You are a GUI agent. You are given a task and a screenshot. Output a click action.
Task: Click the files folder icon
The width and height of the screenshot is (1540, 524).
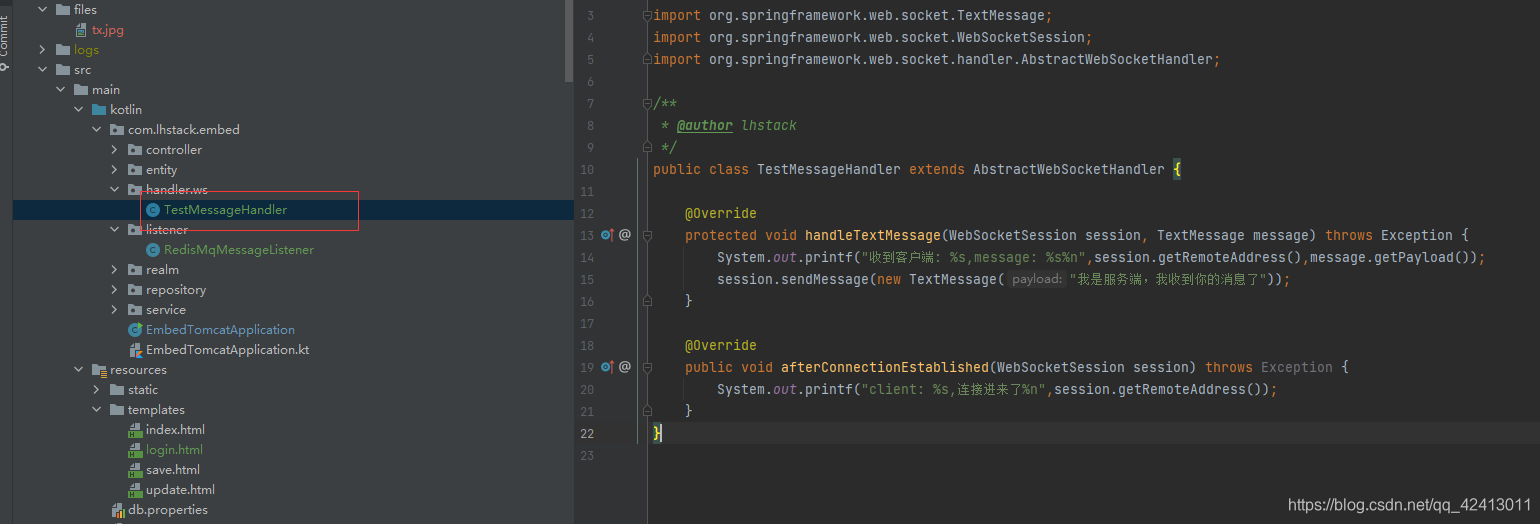coord(63,9)
